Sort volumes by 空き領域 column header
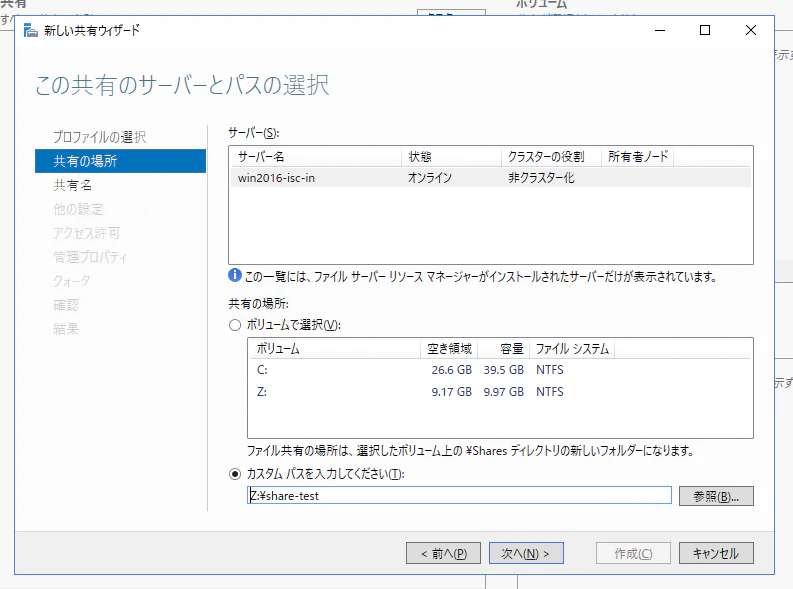 pyautogui.click(x=449, y=349)
